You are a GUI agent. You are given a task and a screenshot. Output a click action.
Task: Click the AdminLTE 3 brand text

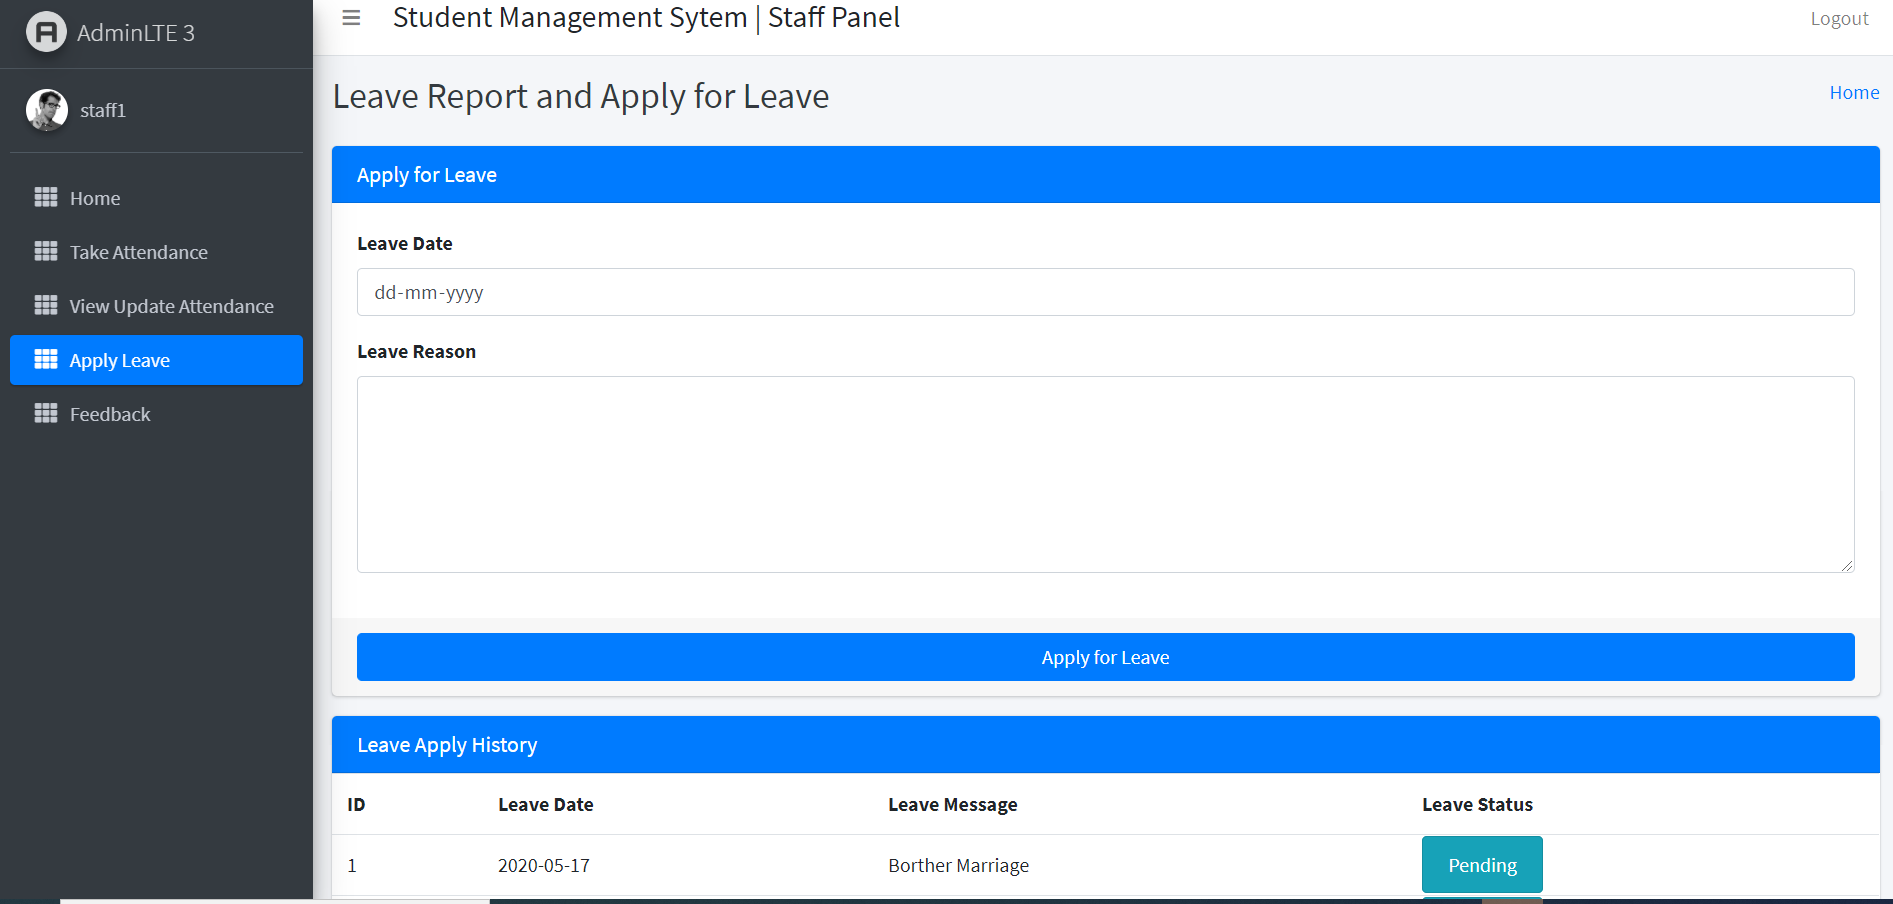(x=136, y=33)
